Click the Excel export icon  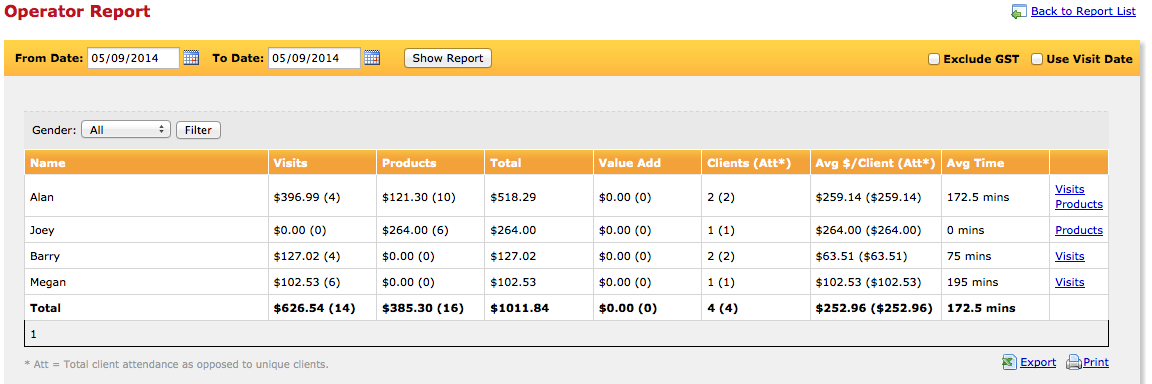tap(1009, 362)
